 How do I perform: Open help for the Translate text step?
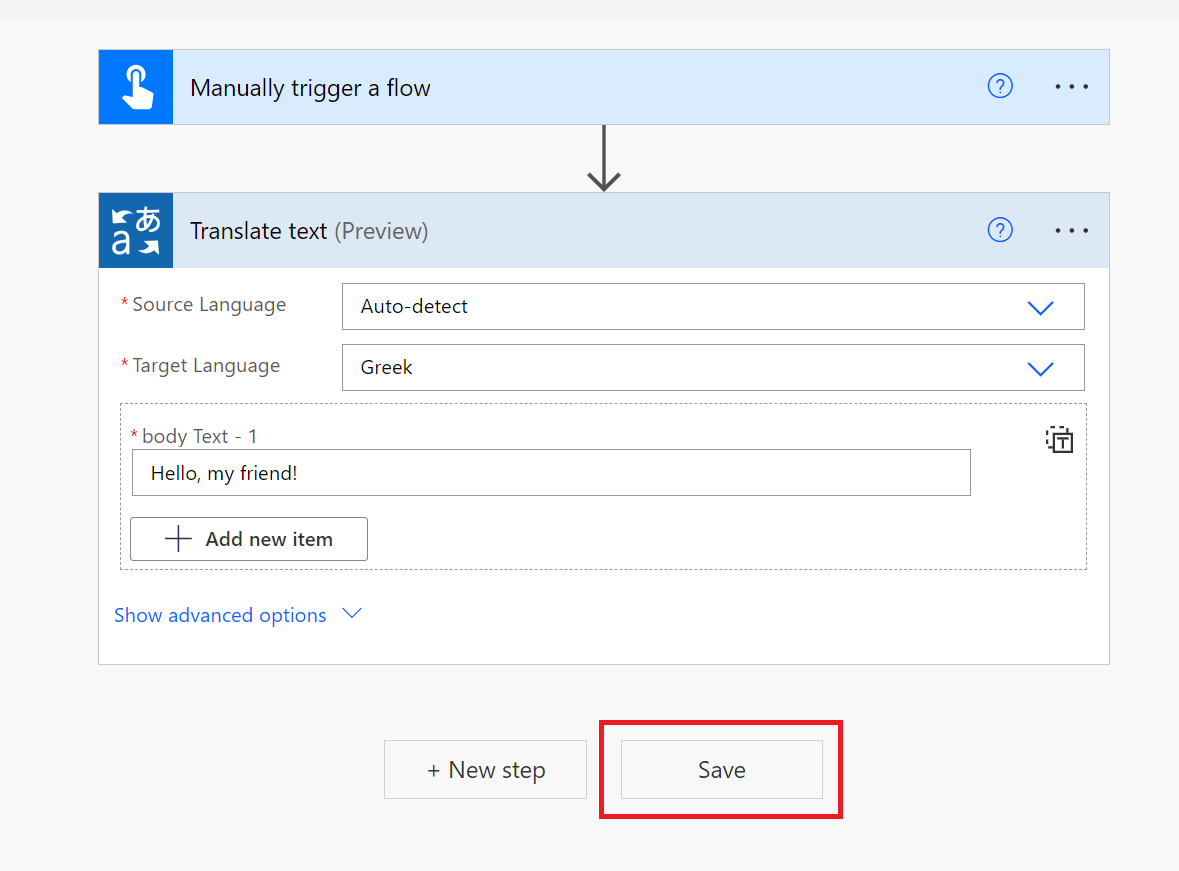pos(1000,230)
